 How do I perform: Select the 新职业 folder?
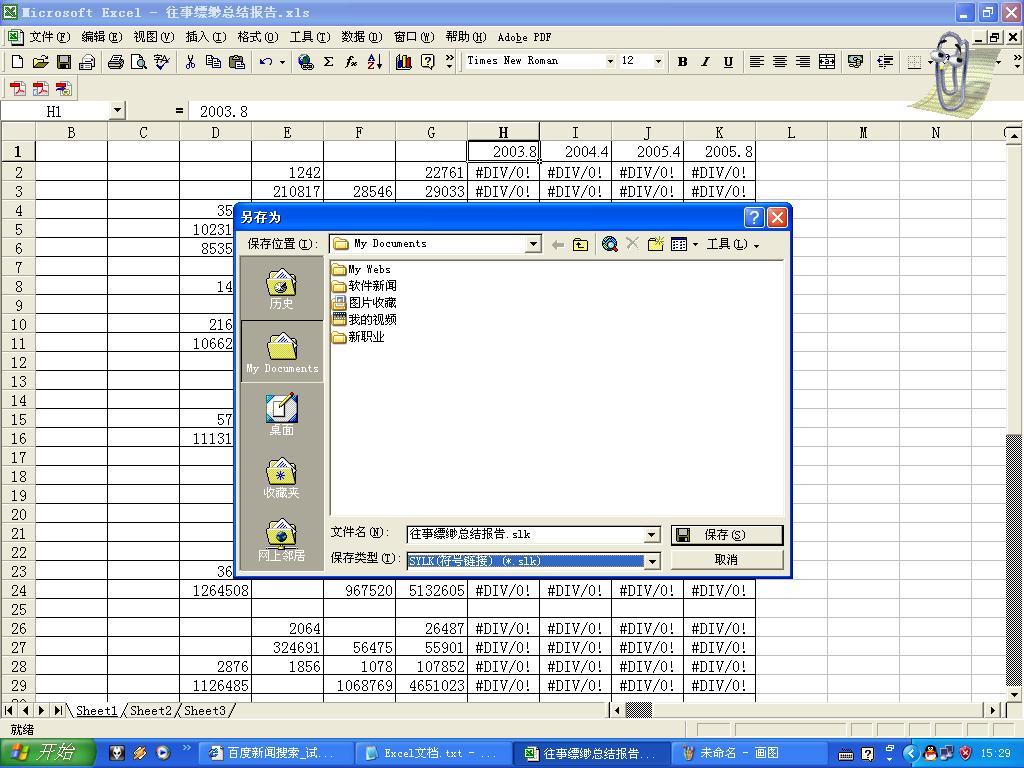coord(359,337)
